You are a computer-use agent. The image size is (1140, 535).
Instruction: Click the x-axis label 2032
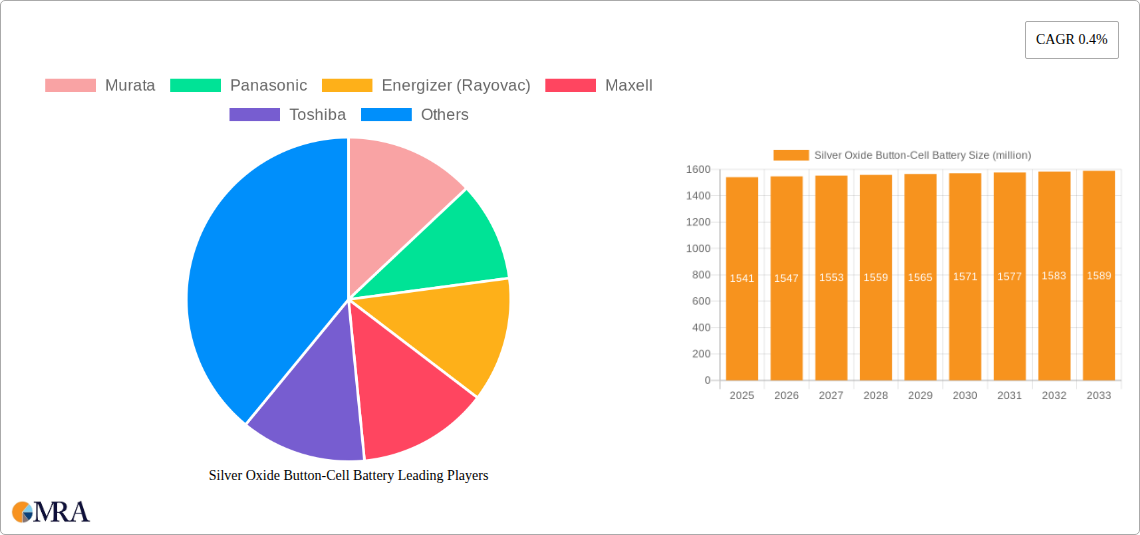[1054, 395]
